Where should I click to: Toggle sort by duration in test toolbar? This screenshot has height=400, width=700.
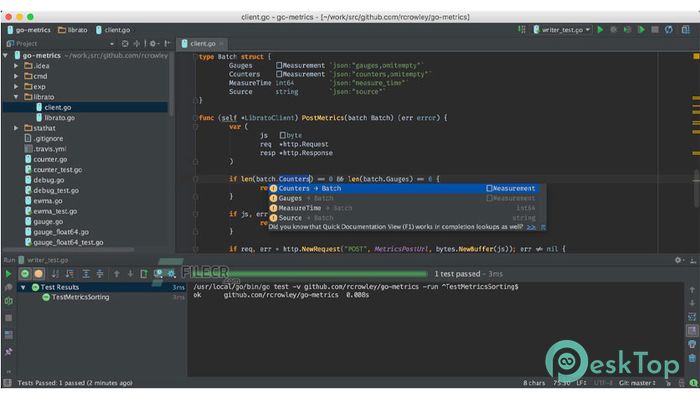point(70,274)
